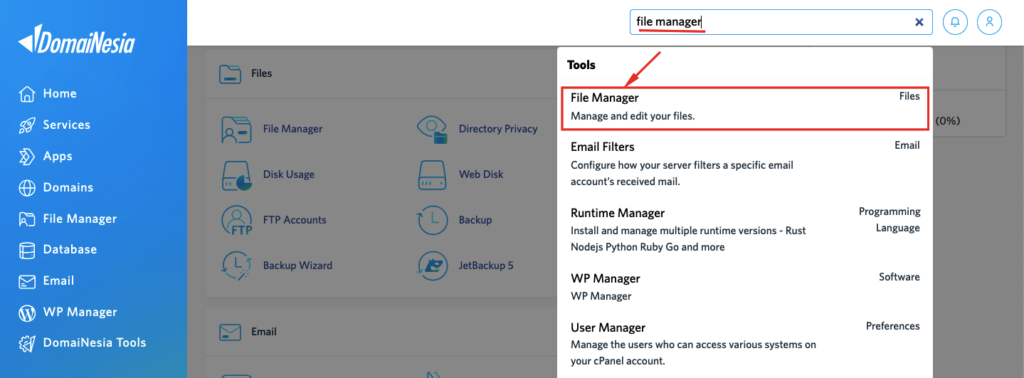1024x378 pixels.
Task: Click the Email section header icon
Action: [230, 332]
